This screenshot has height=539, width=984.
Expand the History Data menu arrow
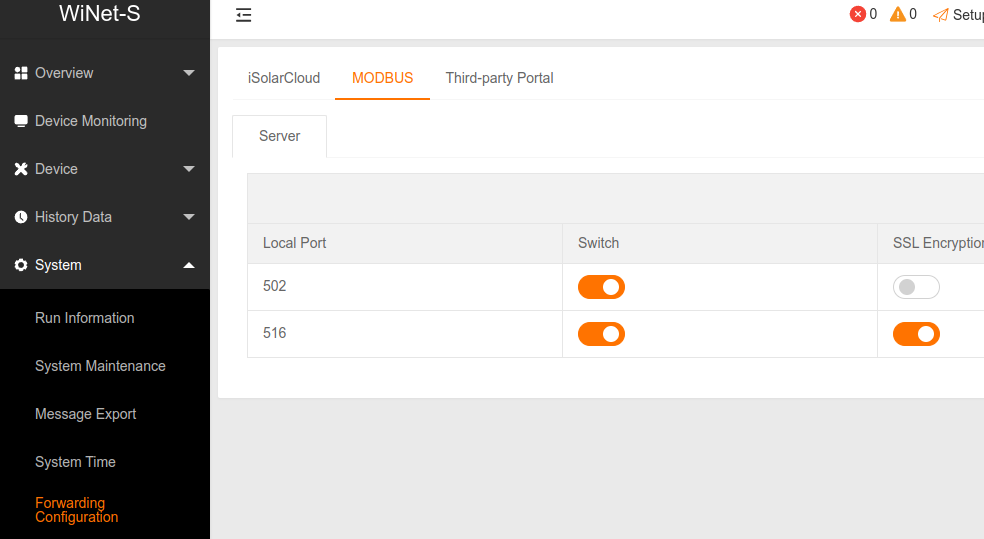pyautogui.click(x=189, y=217)
